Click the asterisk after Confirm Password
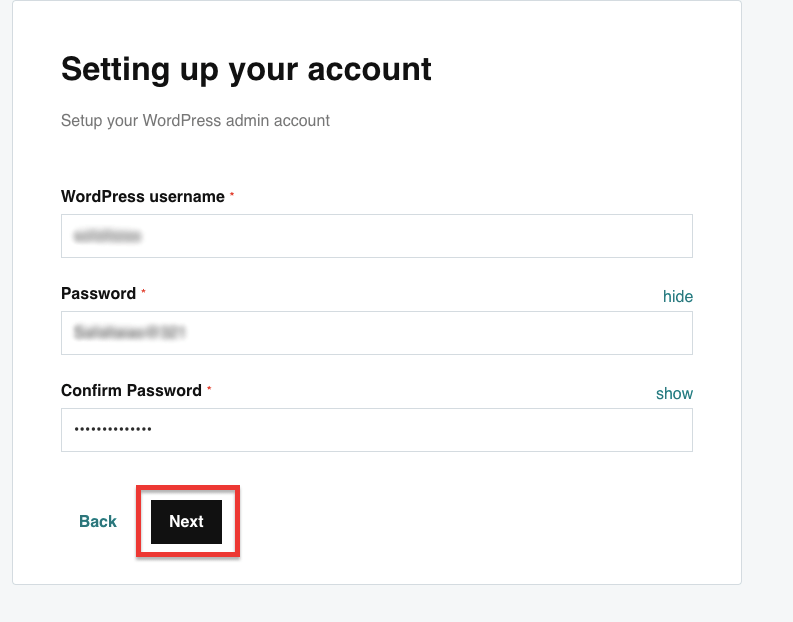Screen dimensions: 793x622 click(209, 389)
